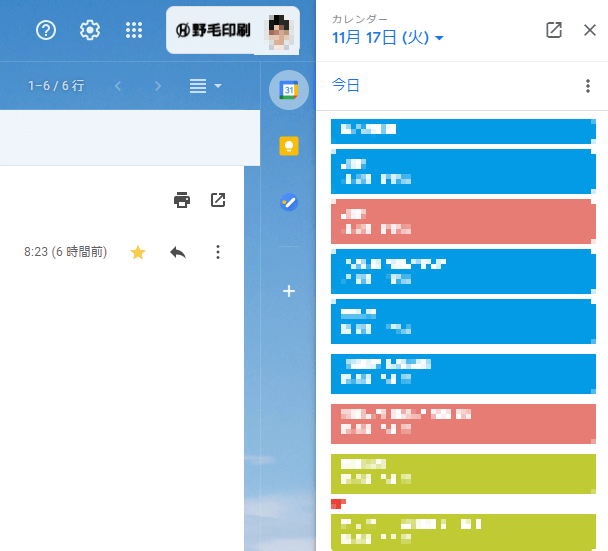
Task: Jump to 今日 in calendar panel
Action: (345, 85)
